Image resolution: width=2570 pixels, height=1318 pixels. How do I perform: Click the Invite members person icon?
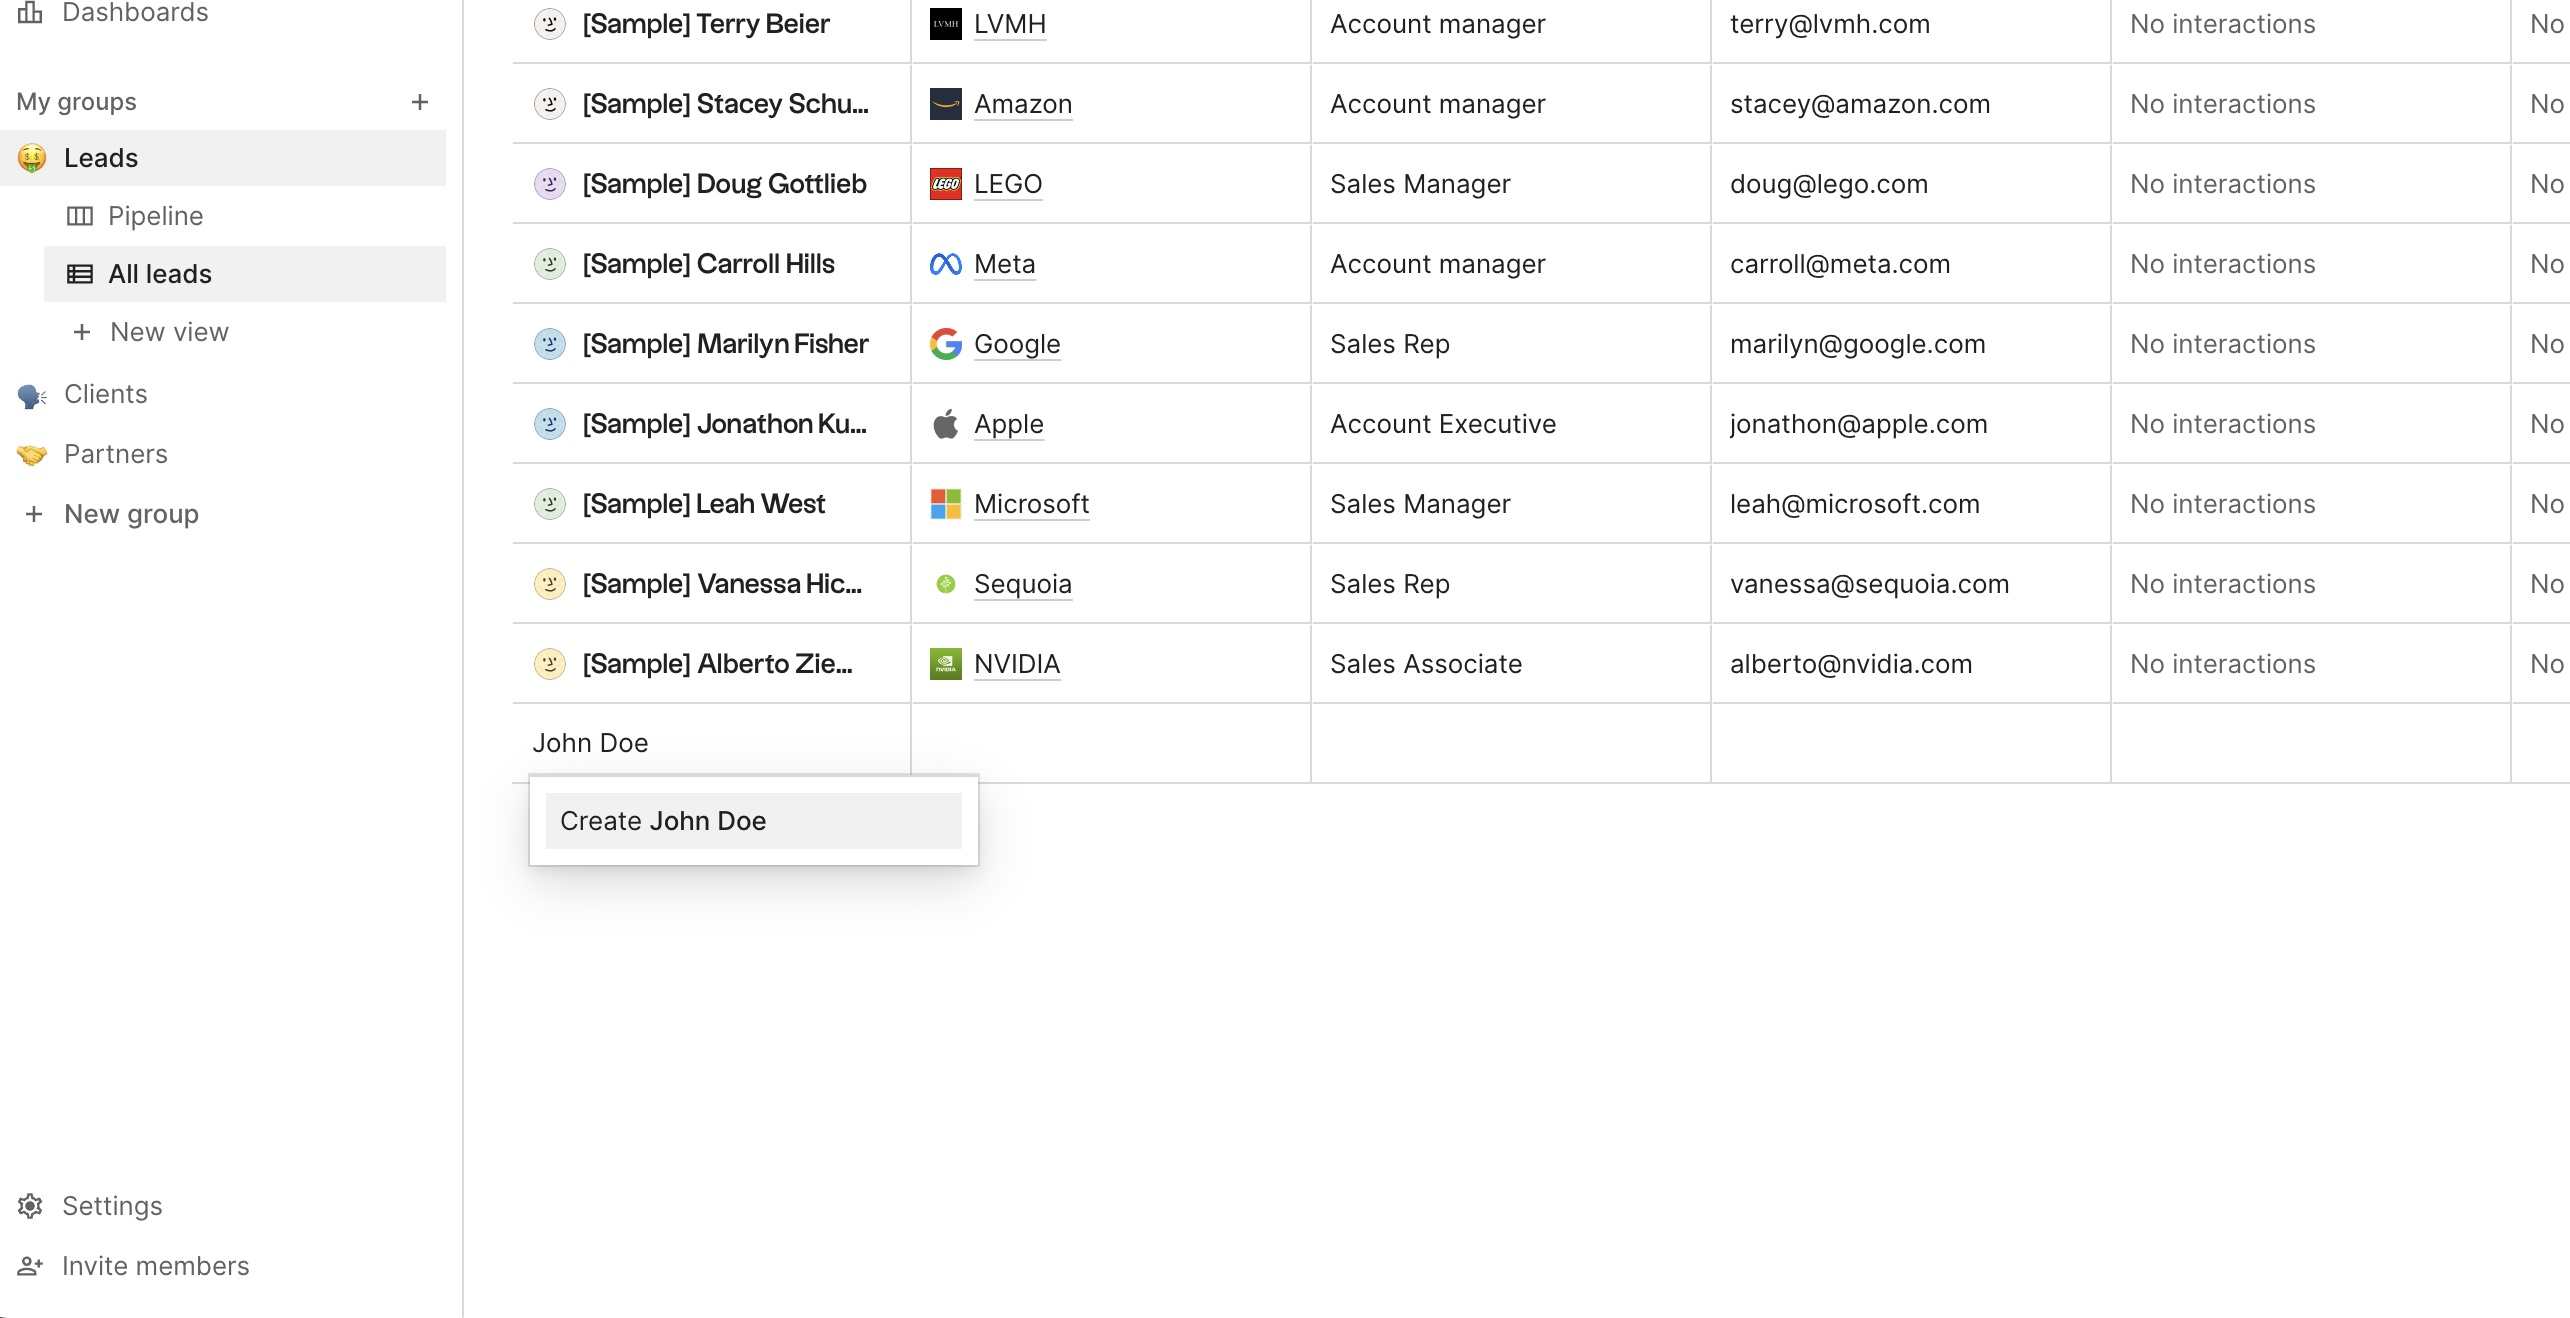click(x=30, y=1266)
